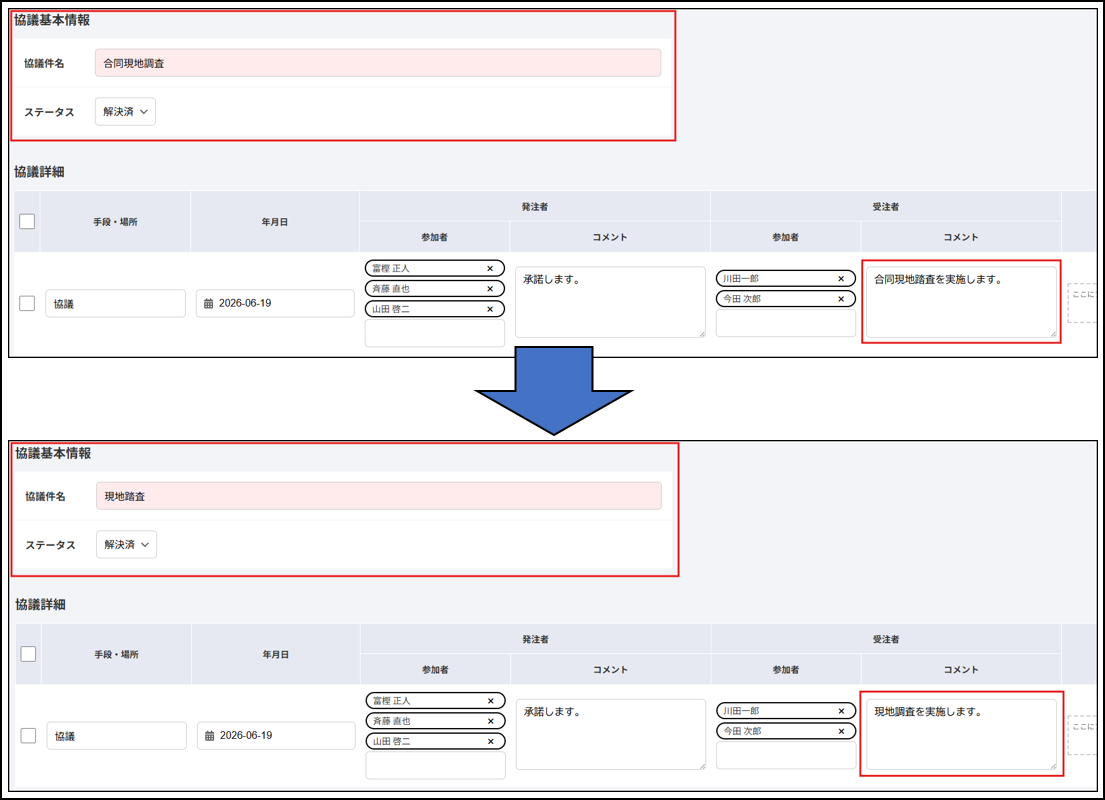Viewport: 1105px width, 800px height.
Task: Toggle header select-all checkbox in lower table
Action: pos(28,653)
